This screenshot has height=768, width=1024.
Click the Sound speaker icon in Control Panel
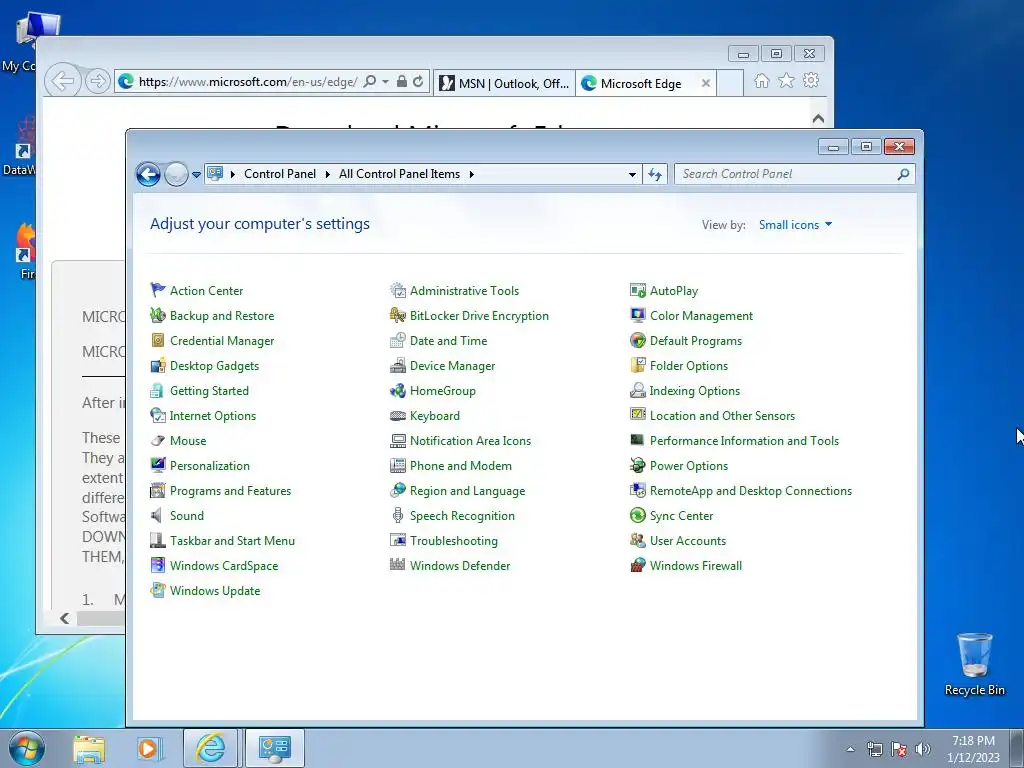tap(157, 515)
